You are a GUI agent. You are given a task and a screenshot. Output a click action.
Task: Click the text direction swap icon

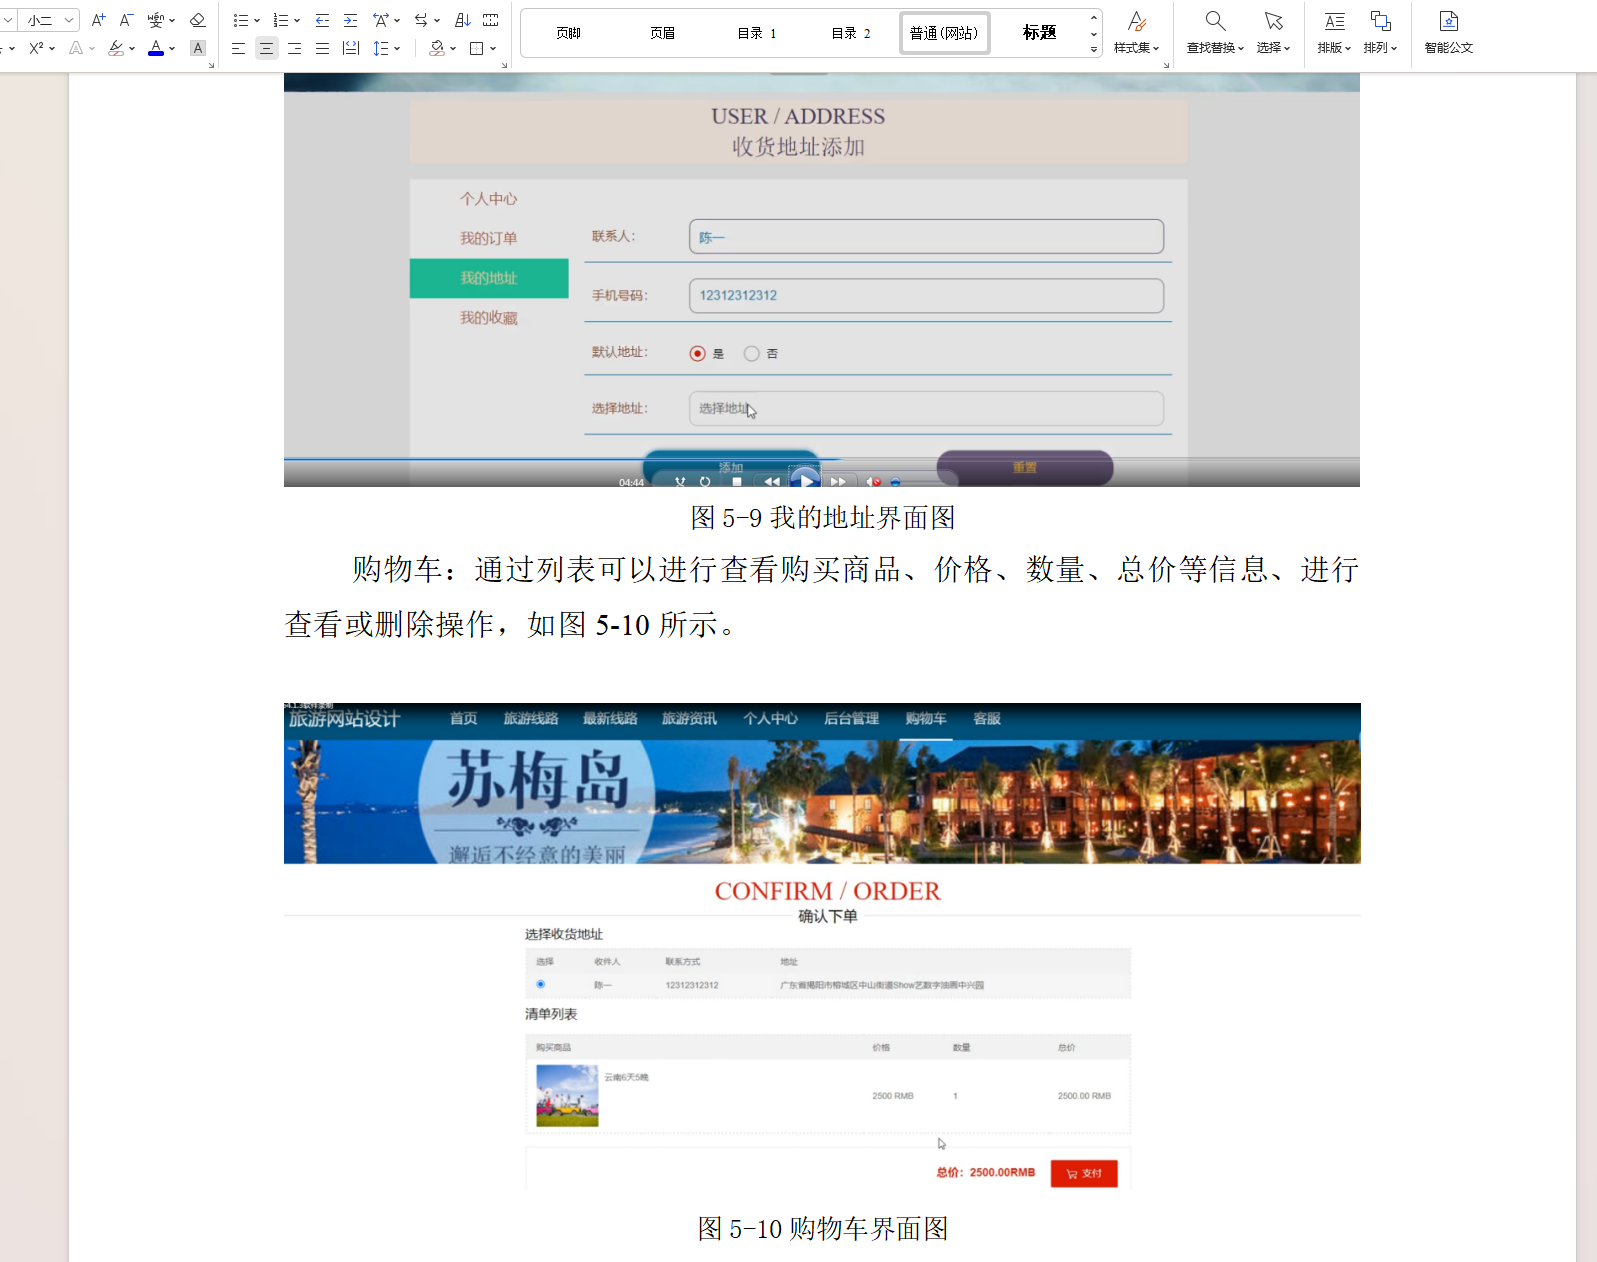point(422,20)
